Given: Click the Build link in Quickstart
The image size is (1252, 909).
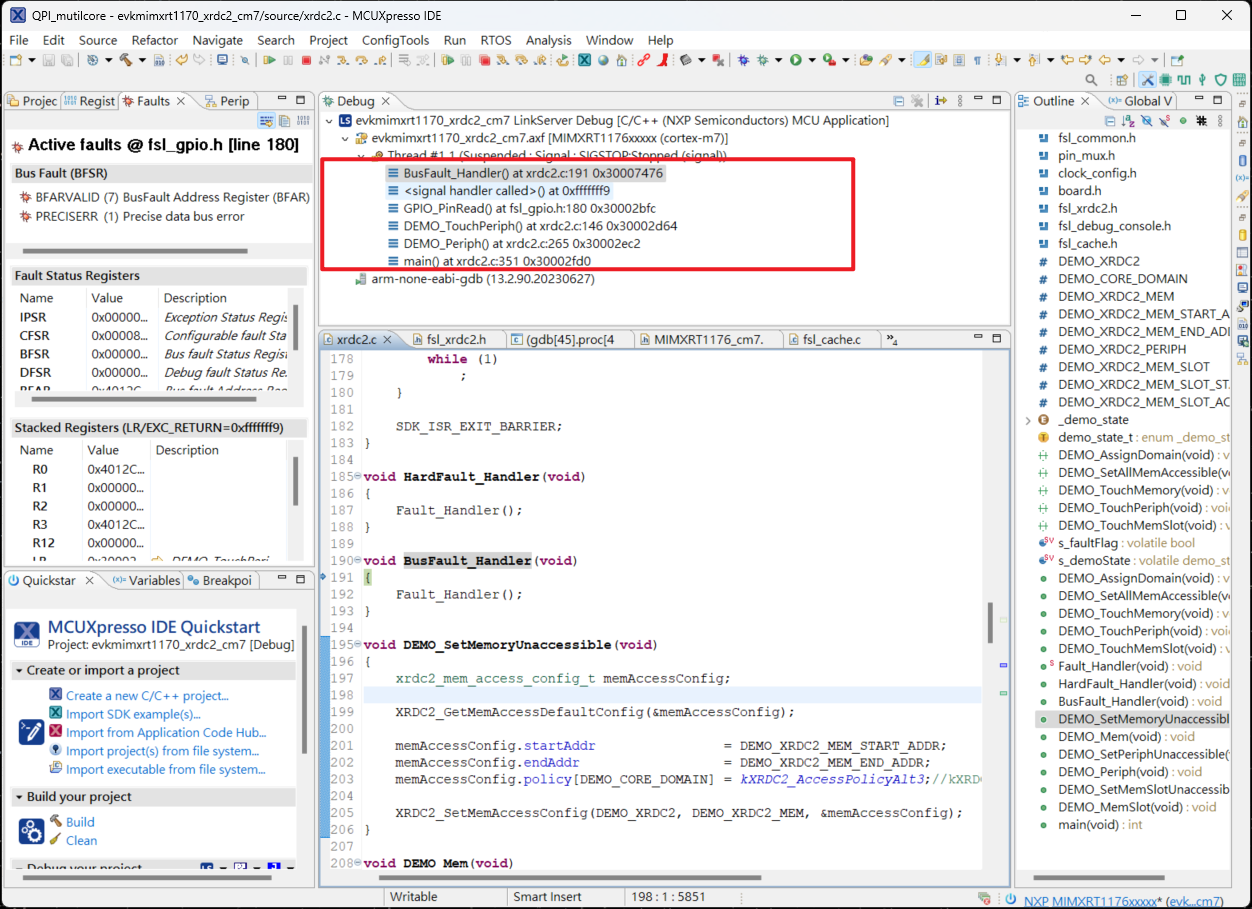Looking at the screenshot, I should click(80, 822).
